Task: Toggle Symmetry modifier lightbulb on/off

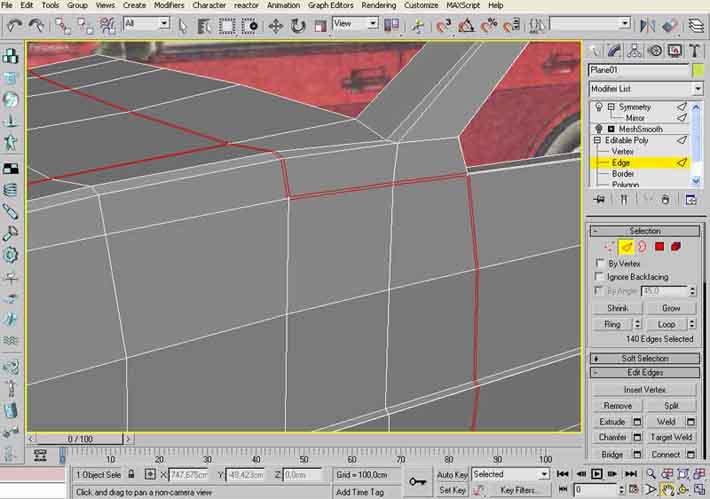Action: click(598, 106)
